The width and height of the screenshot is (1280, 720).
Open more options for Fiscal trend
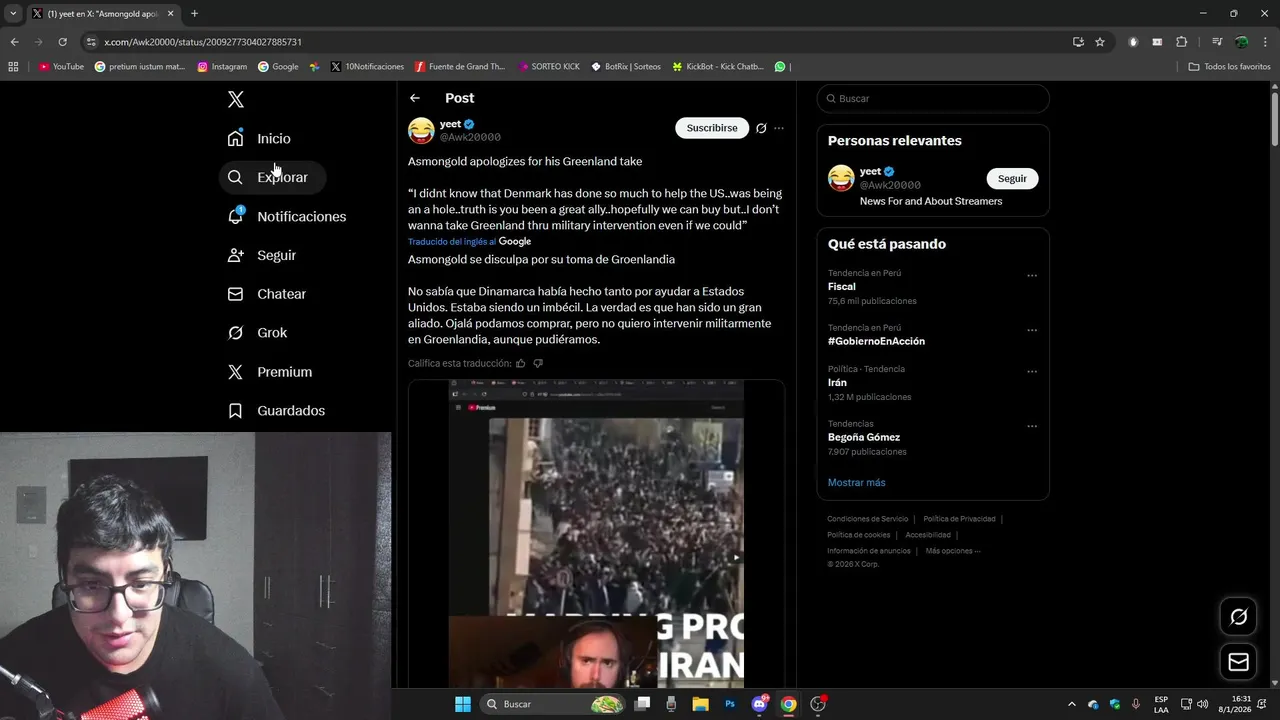(1032, 275)
